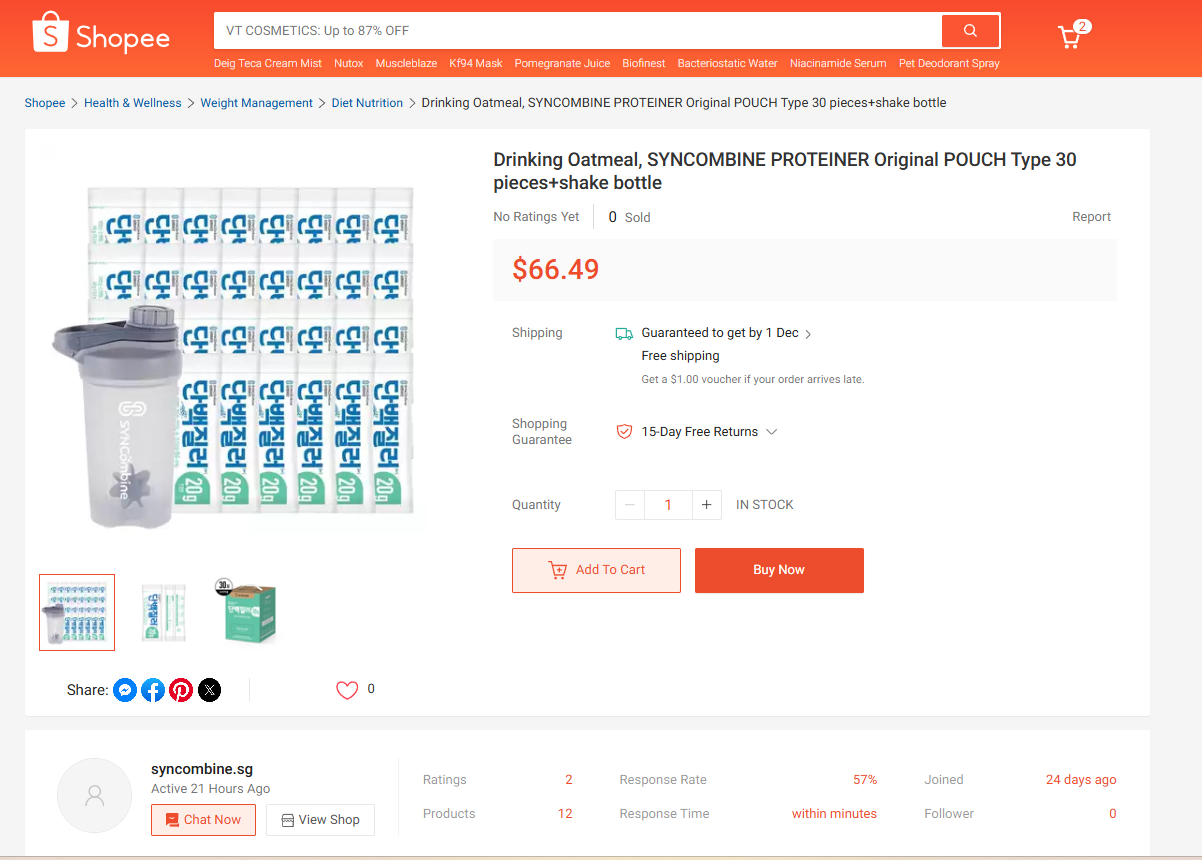The height and width of the screenshot is (860, 1202).
Task: Increase quantity with plus button
Action: click(706, 505)
